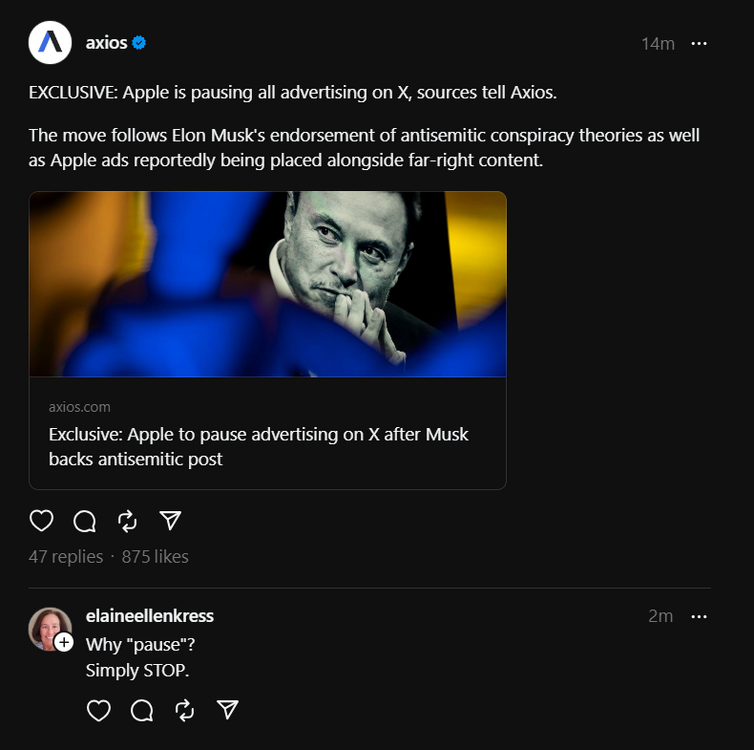Open the axios profile avatar
Screen dimensions: 754x750
point(50,43)
